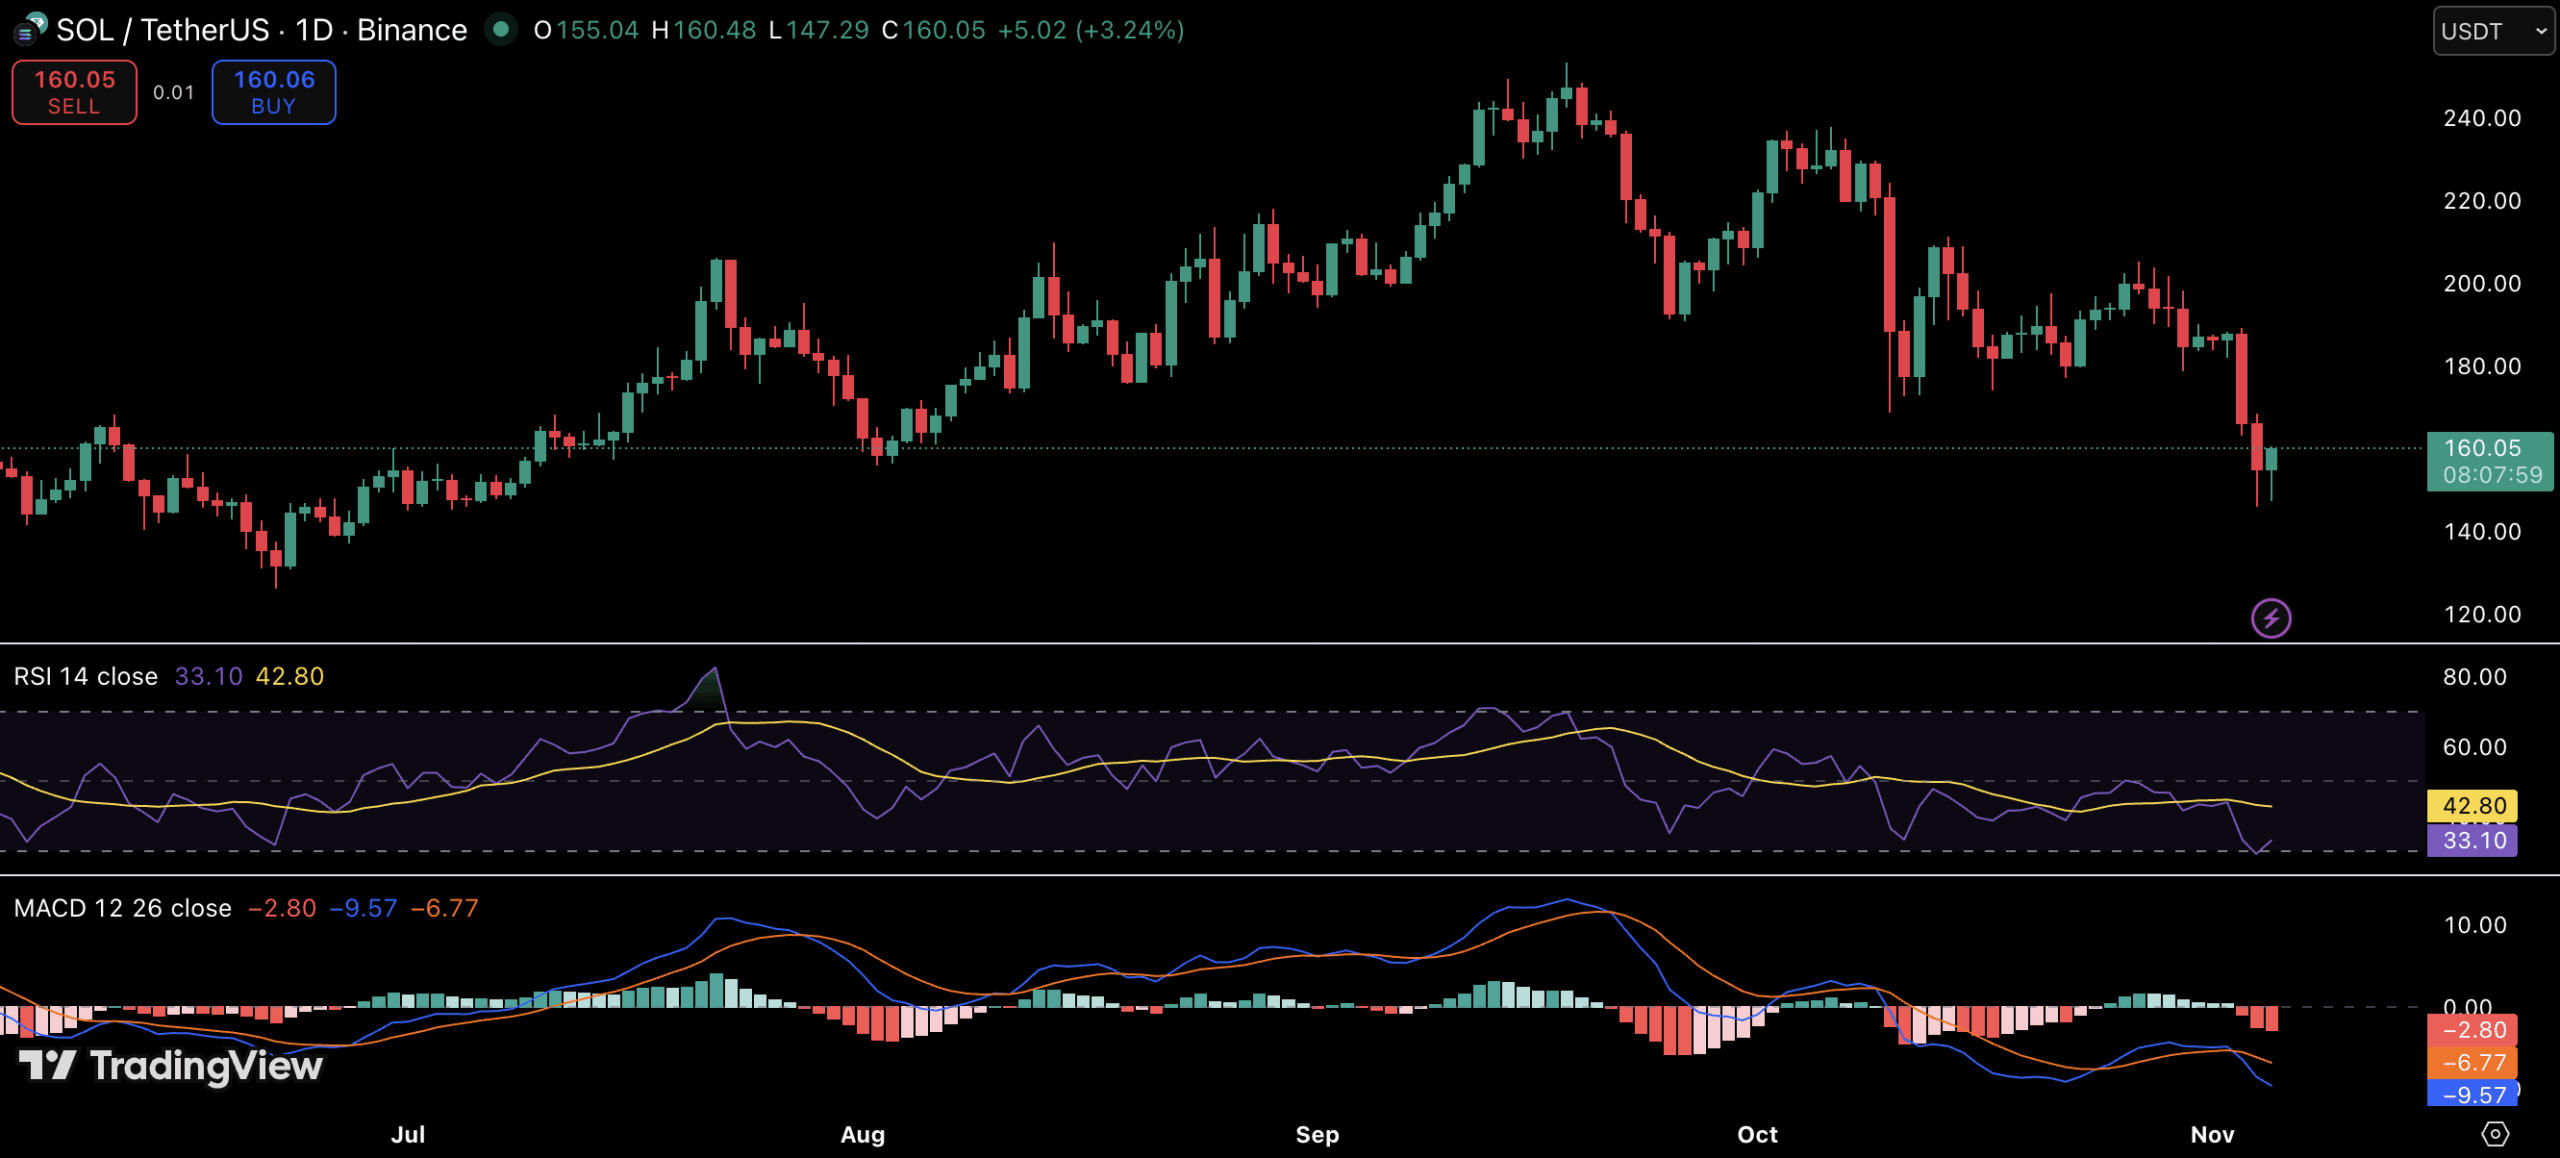Viewport: 2560px width, 1158px height.
Task: Click the green market status dot
Action: (501, 30)
